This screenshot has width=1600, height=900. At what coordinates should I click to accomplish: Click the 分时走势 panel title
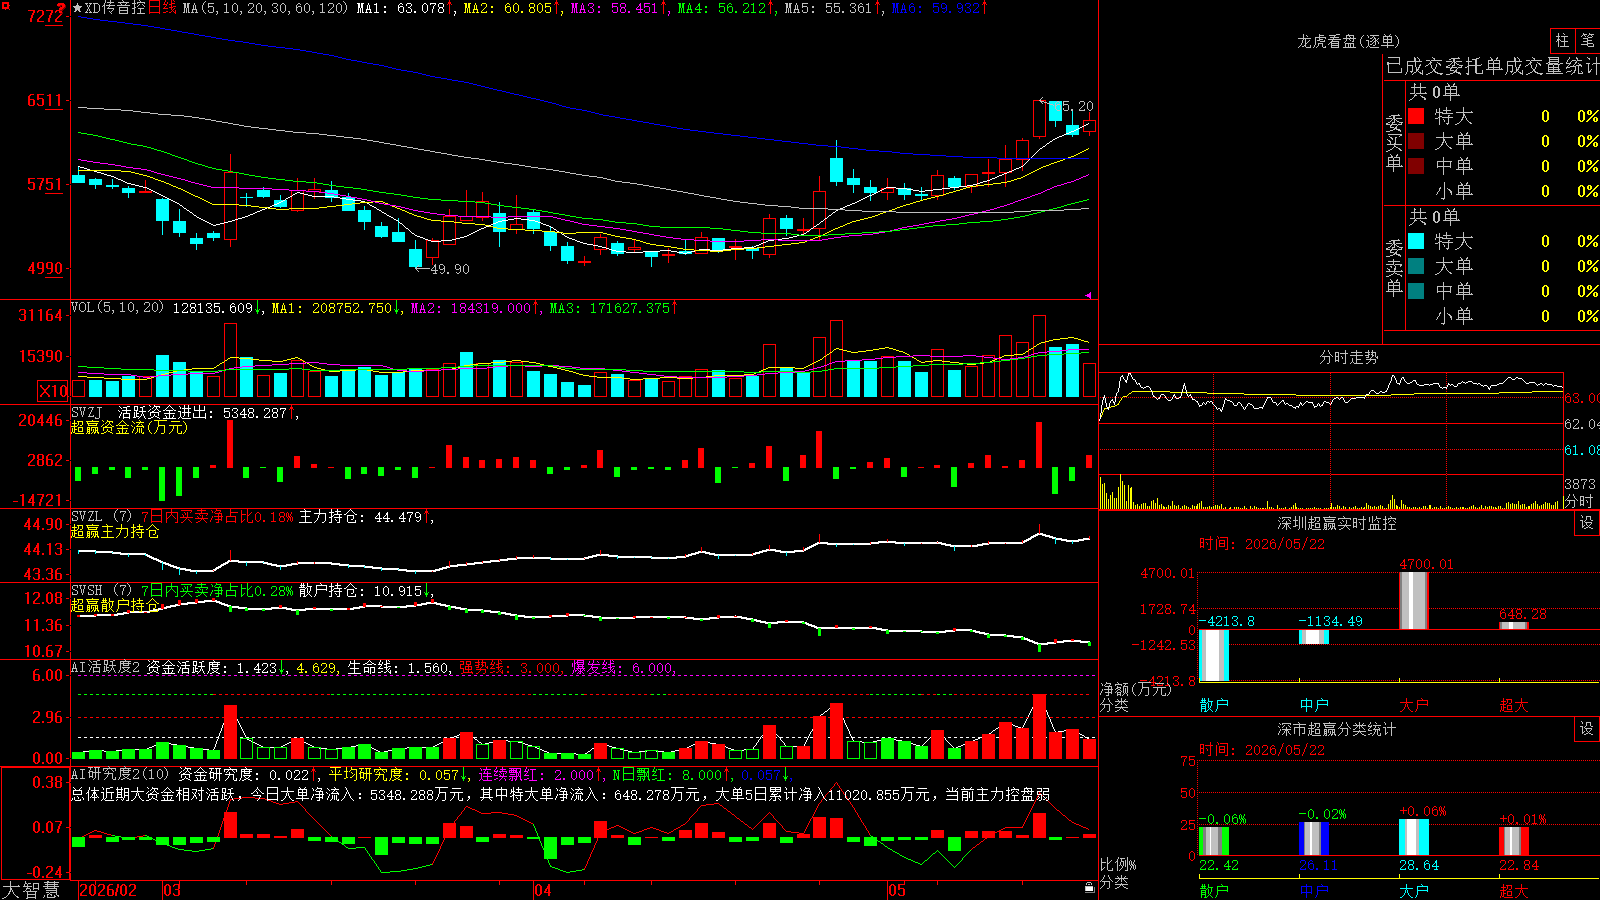(x=1348, y=357)
